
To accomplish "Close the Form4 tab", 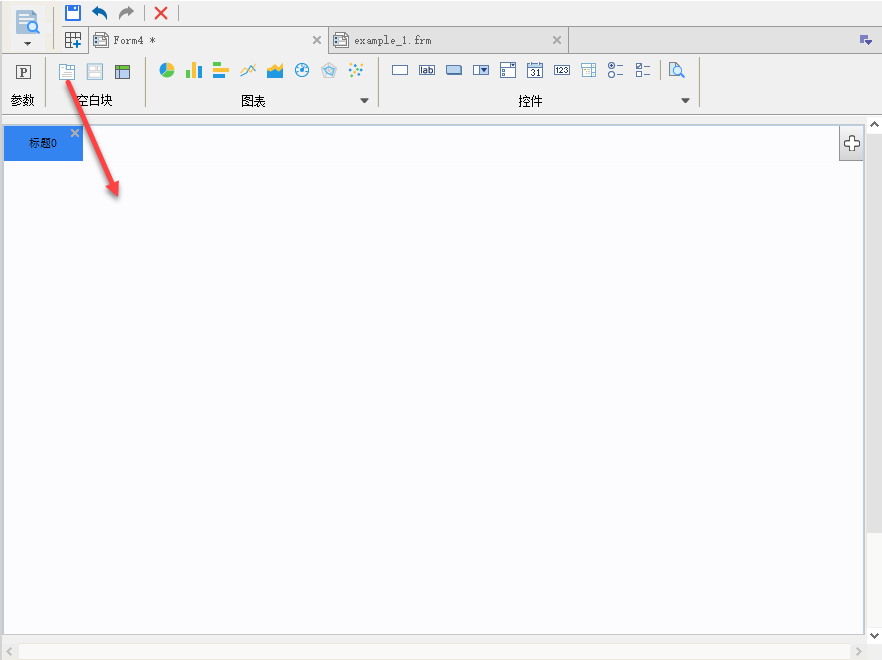I will coord(317,40).
